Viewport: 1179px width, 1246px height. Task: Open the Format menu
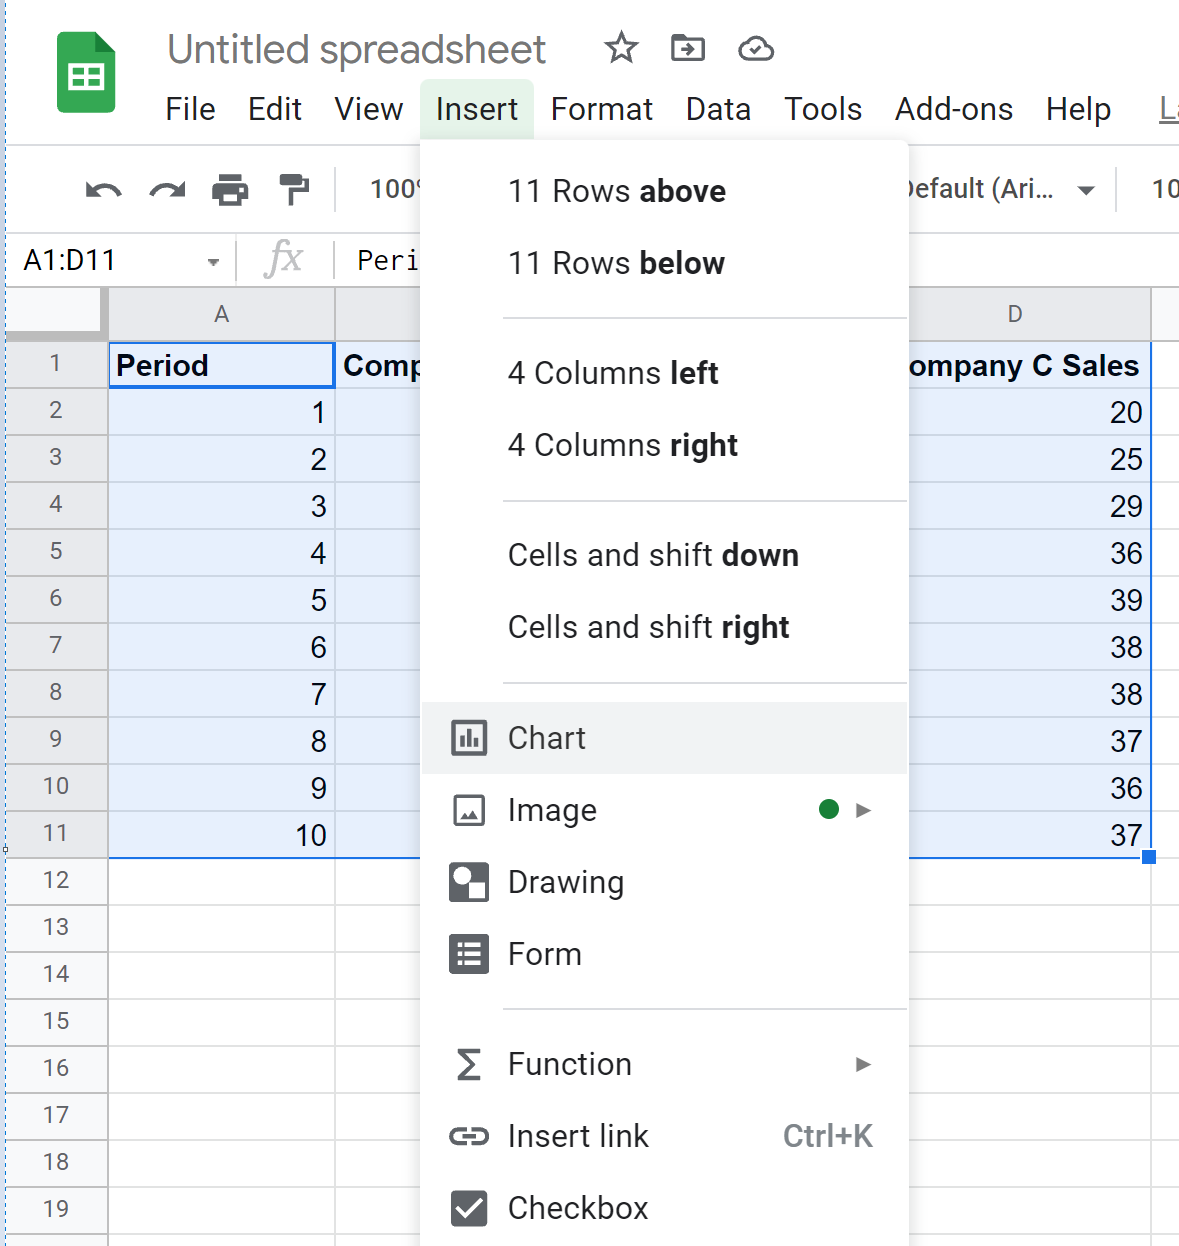coord(601,109)
